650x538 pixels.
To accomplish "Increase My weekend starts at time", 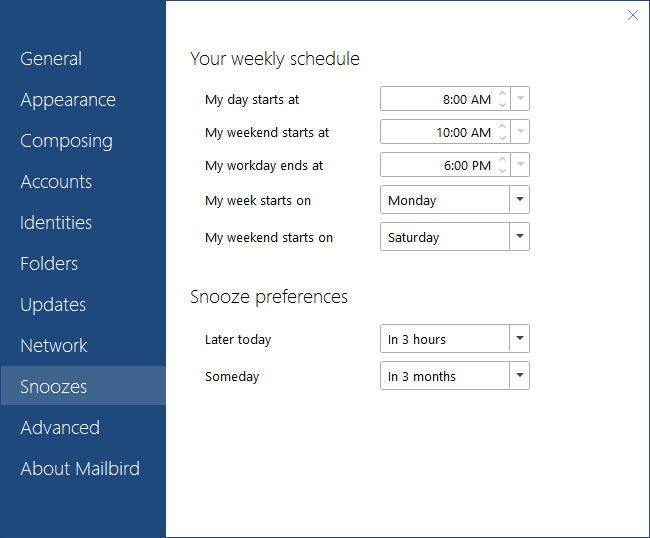I will 502,126.
